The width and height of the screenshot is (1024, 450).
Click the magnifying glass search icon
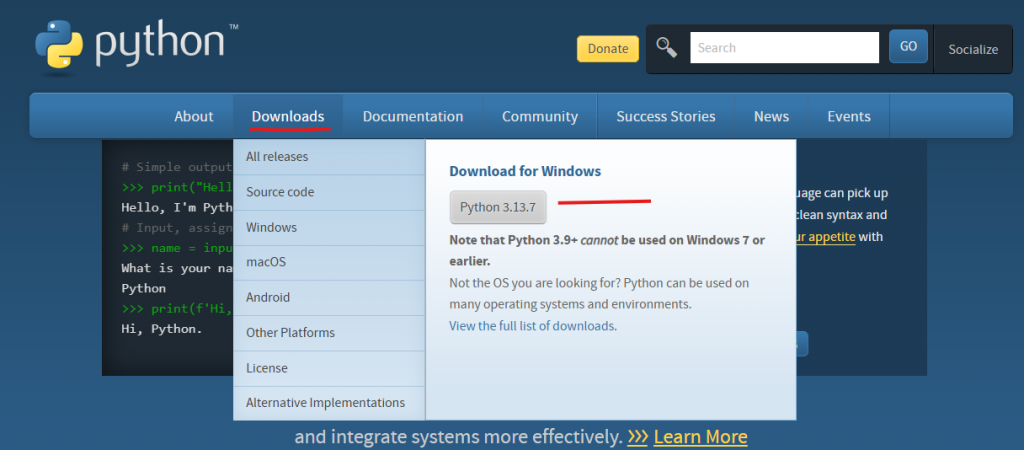[667, 47]
